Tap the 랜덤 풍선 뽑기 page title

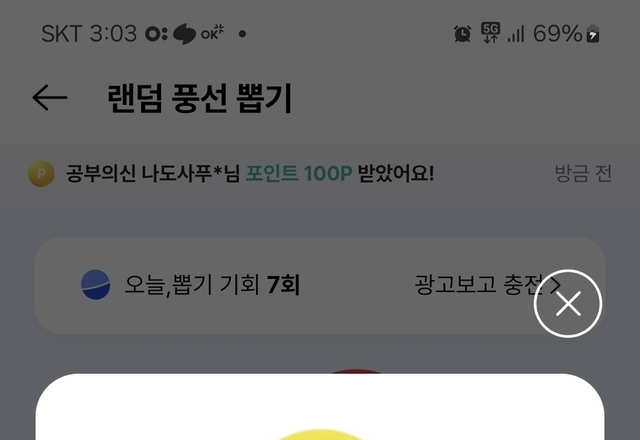point(200,98)
